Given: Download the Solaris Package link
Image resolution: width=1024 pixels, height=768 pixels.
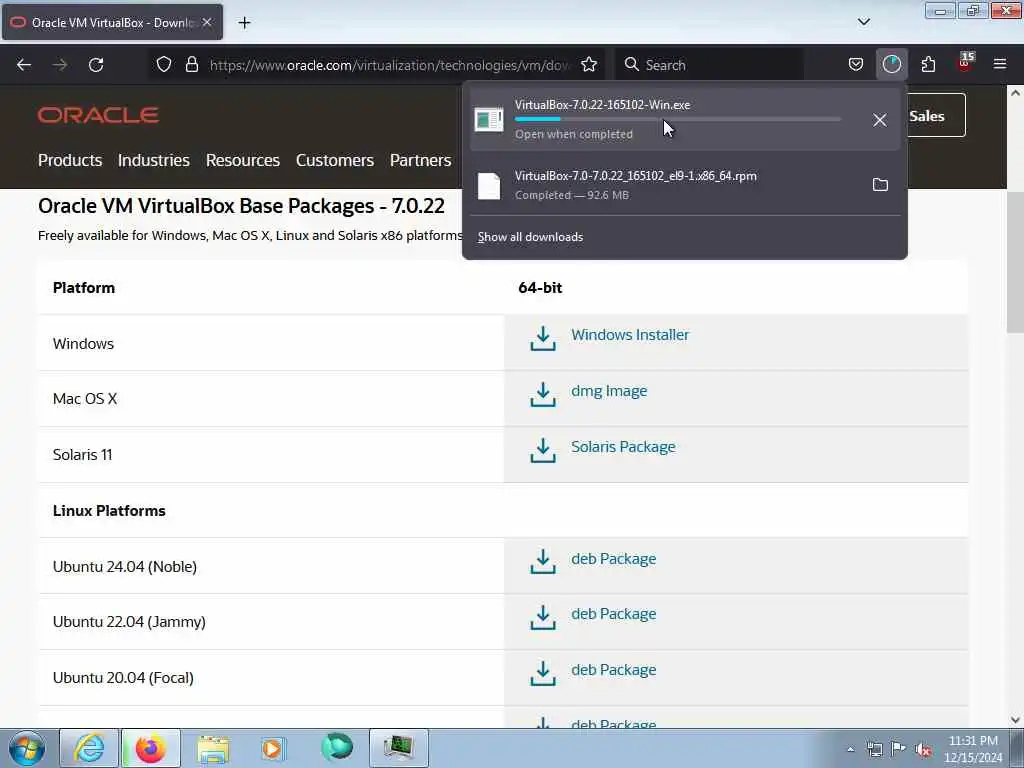Looking at the screenshot, I should pos(624,447).
